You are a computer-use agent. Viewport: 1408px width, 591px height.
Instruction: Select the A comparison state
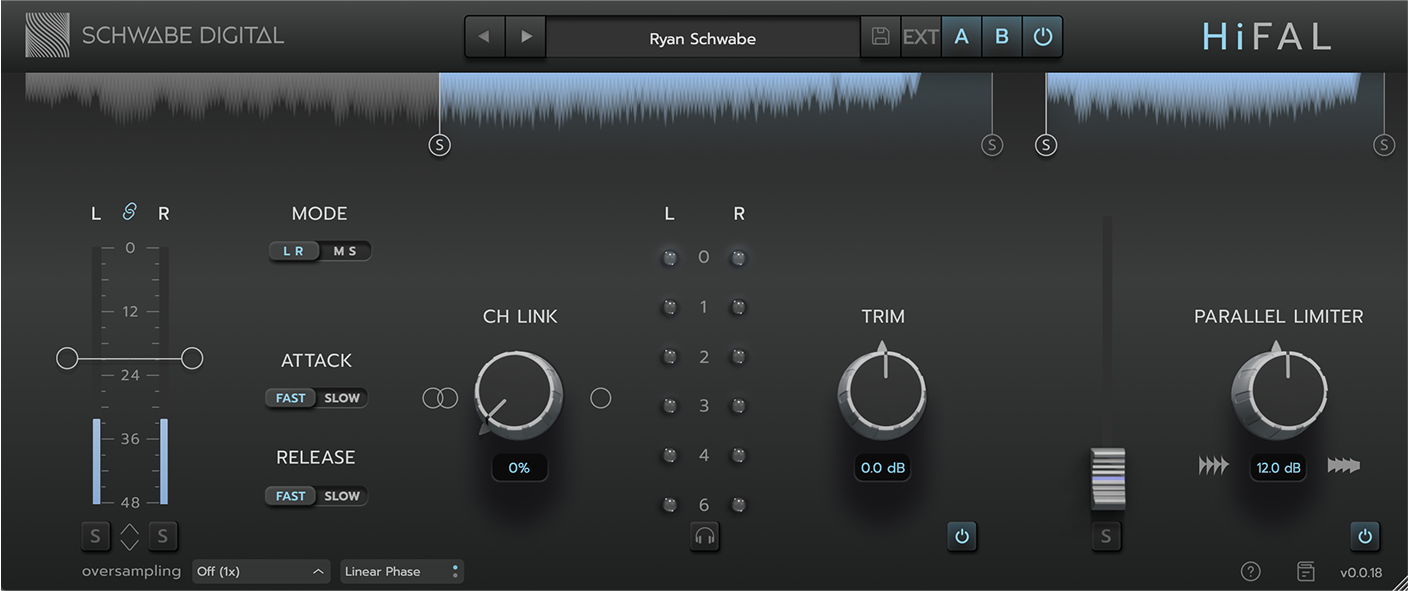point(962,38)
